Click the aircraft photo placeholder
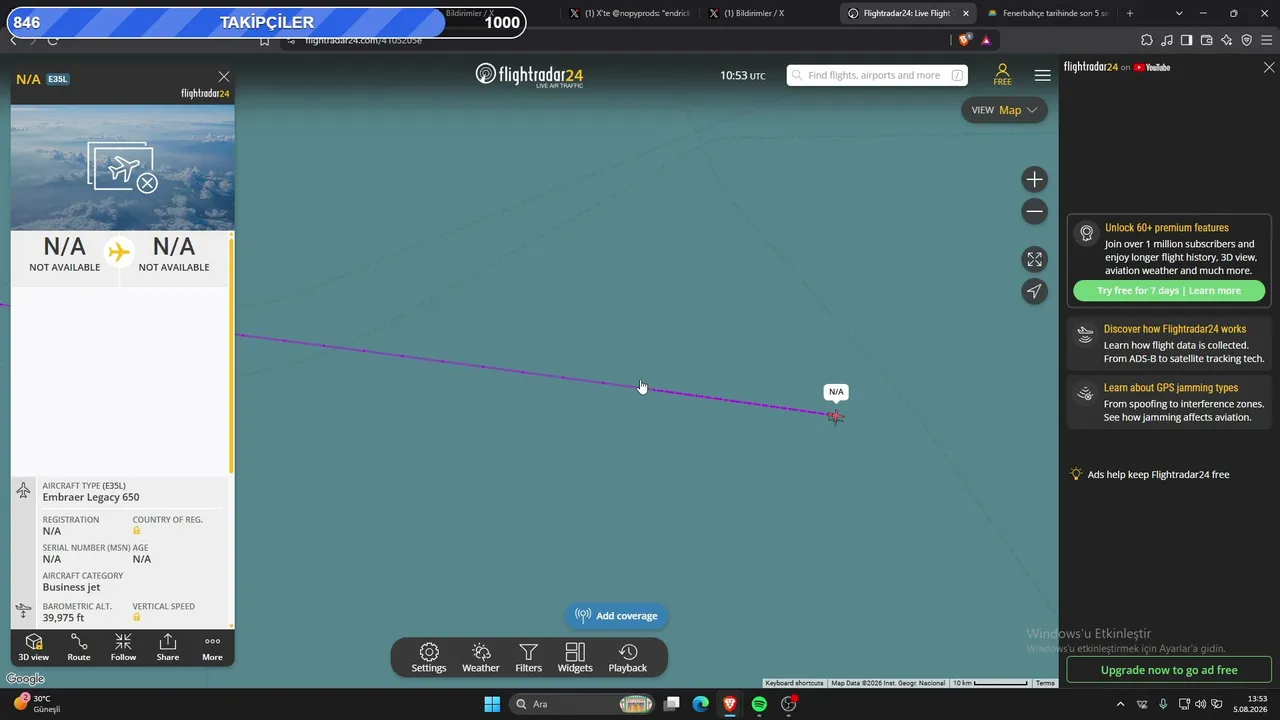Screen dimensions: 1280x720 click(x=123, y=168)
